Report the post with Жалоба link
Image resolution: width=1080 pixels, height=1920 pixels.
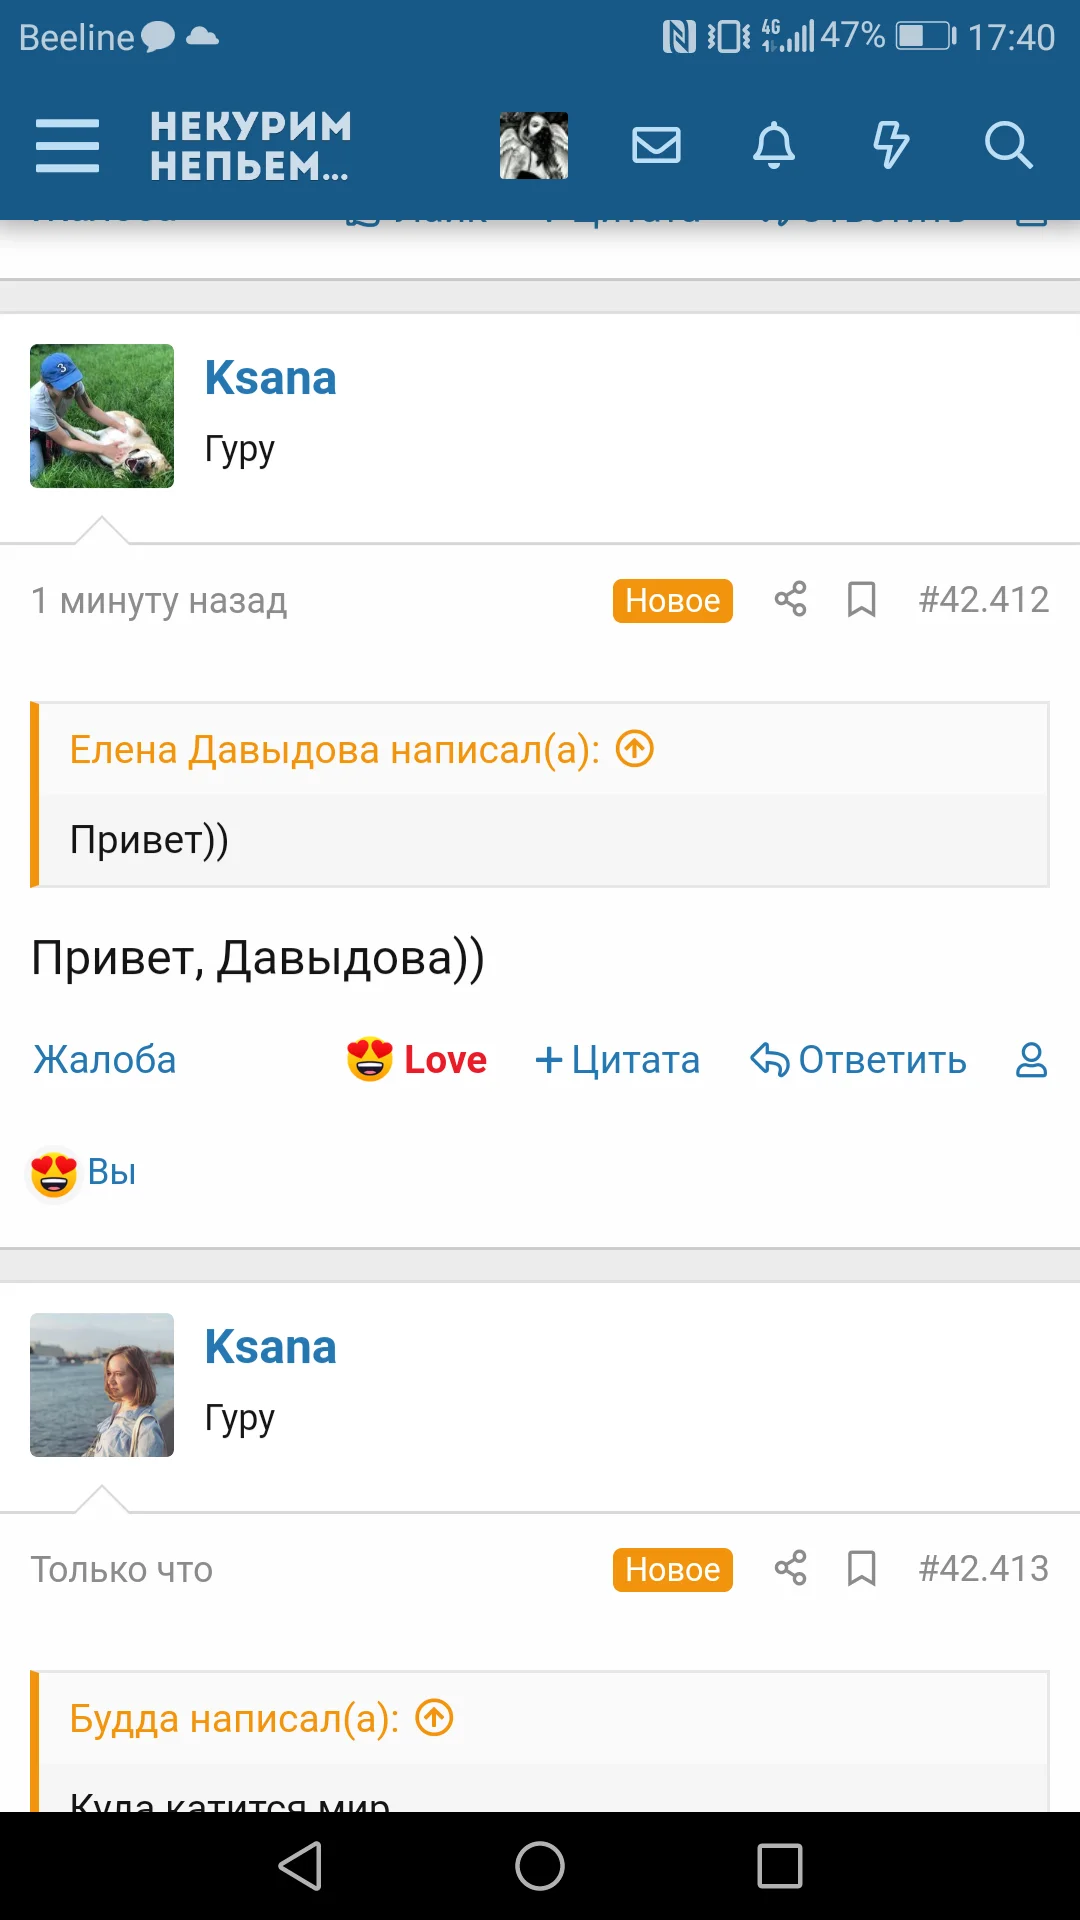[105, 1060]
